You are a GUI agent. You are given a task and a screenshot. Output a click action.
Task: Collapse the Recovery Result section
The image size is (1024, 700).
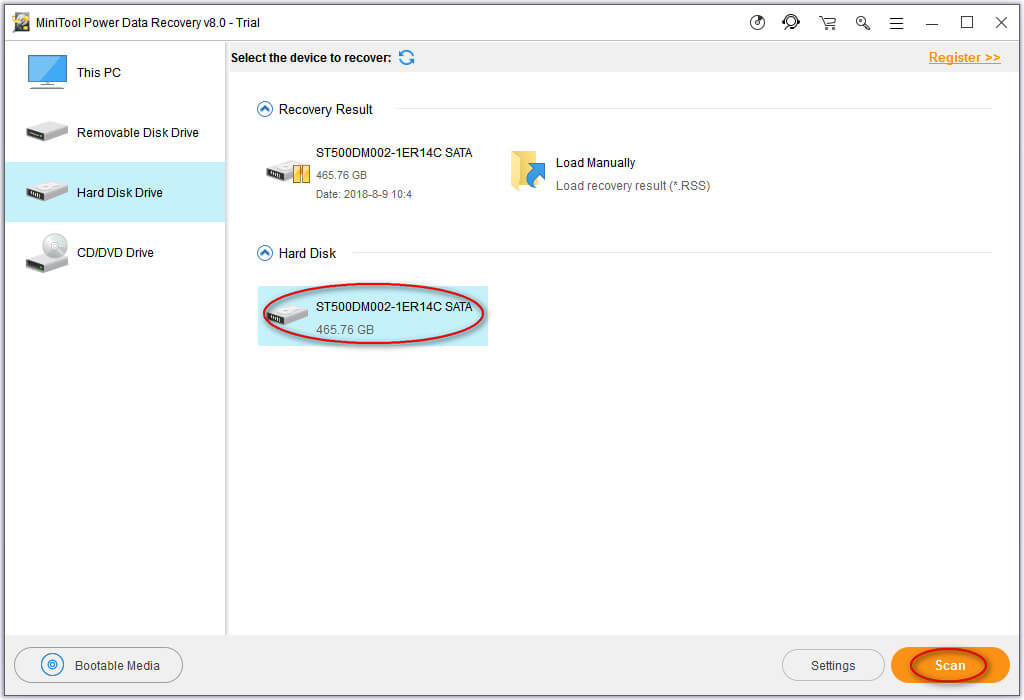coord(264,109)
